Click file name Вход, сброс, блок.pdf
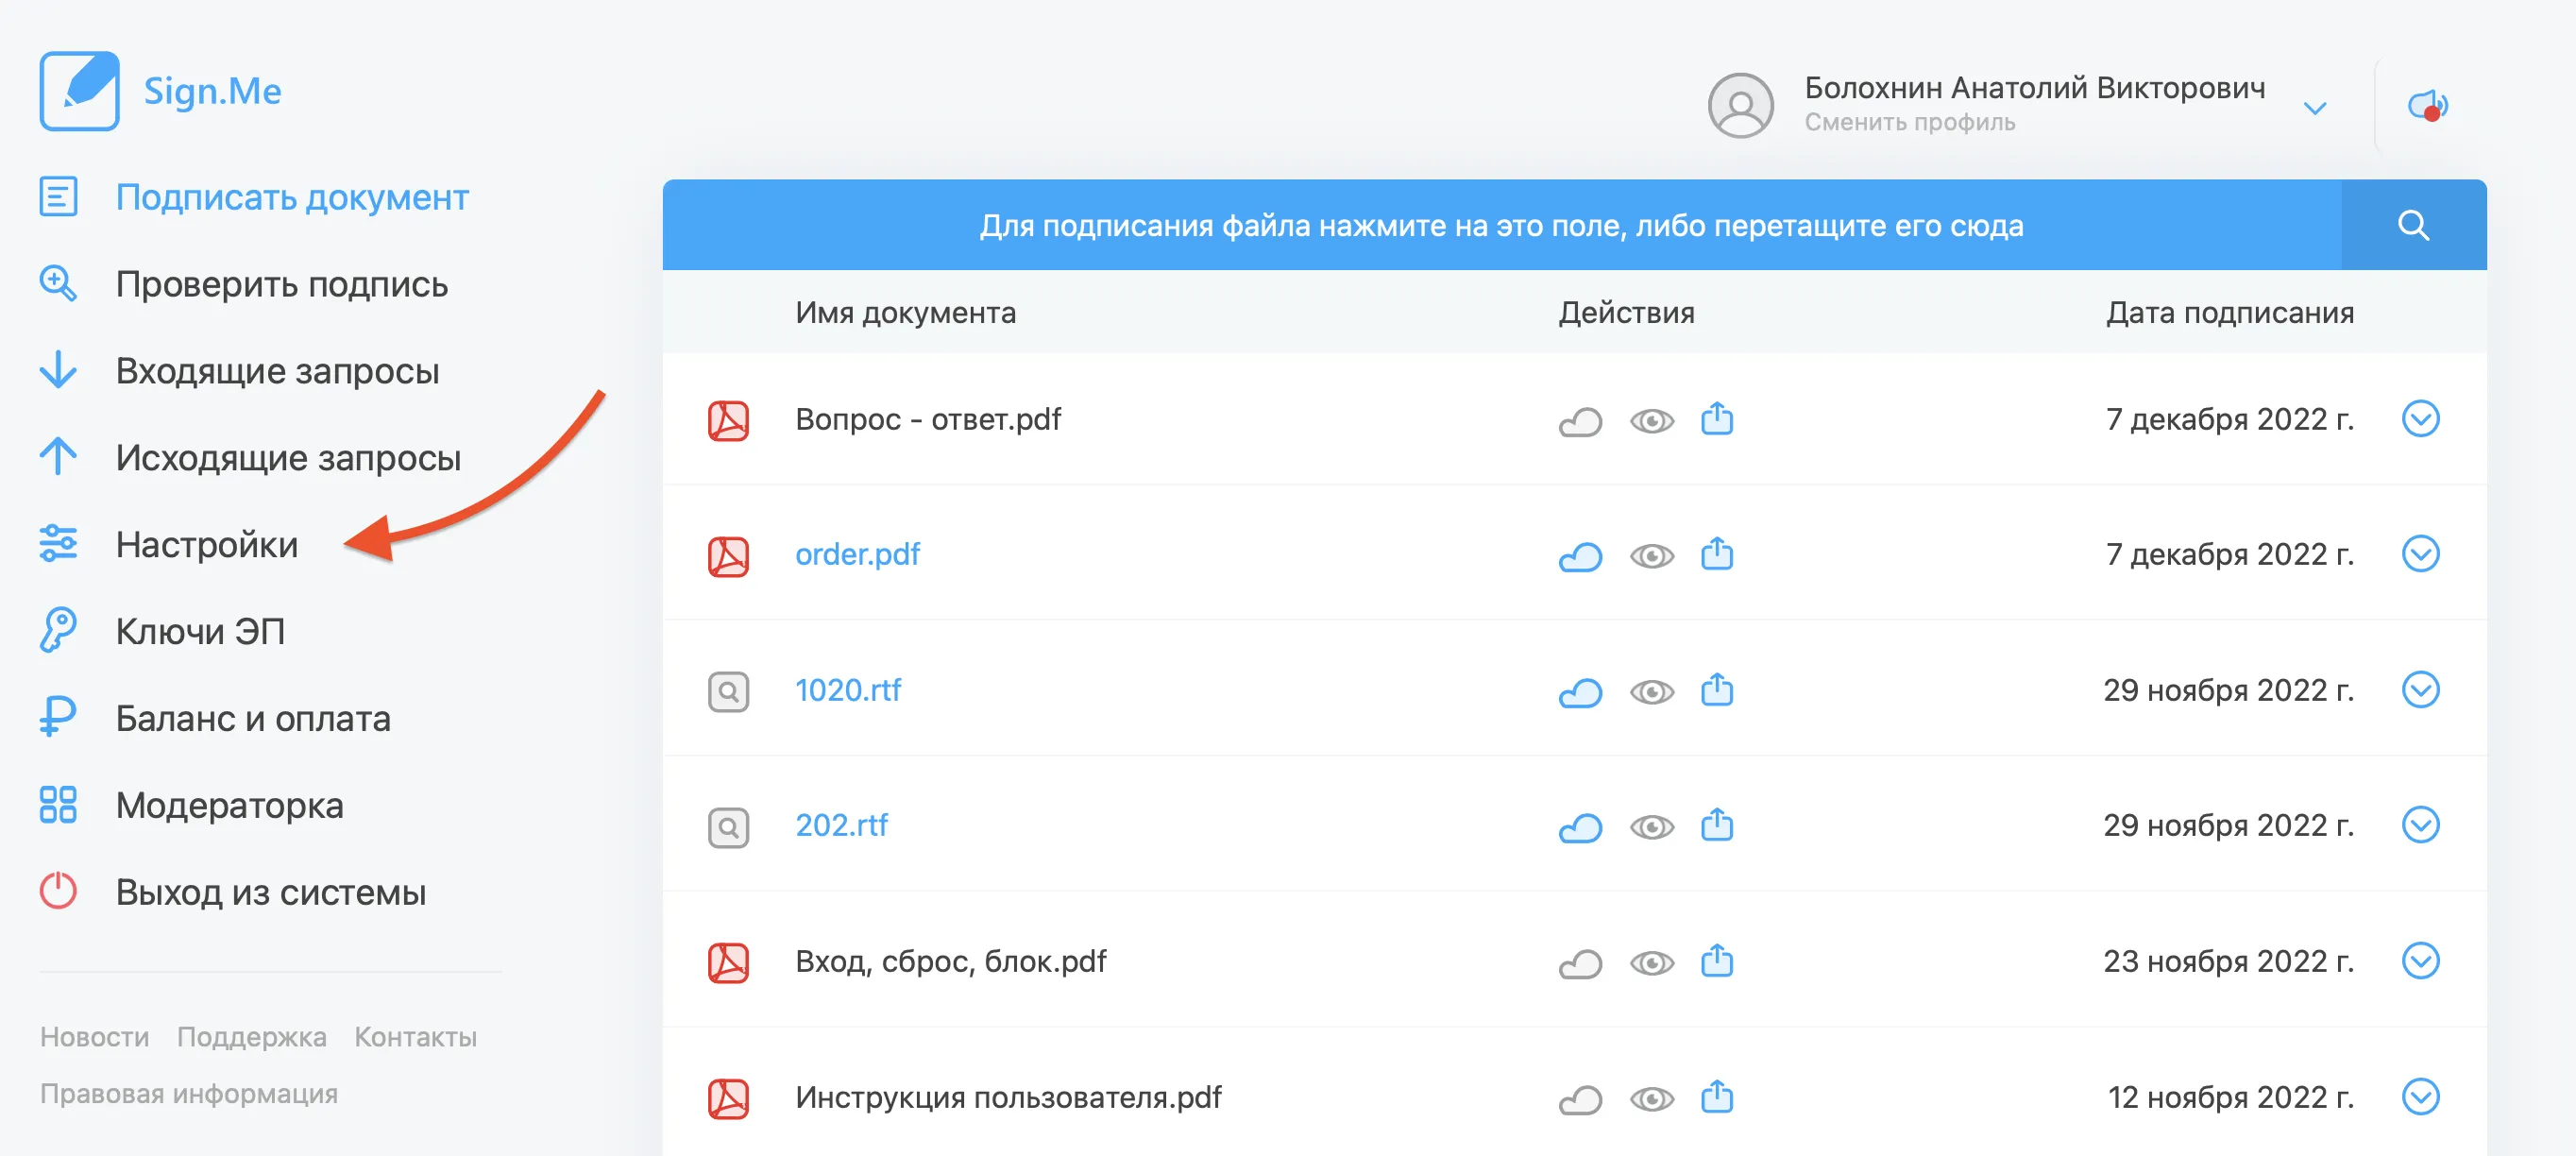The image size is (2576, 1156). pos(950,961)
